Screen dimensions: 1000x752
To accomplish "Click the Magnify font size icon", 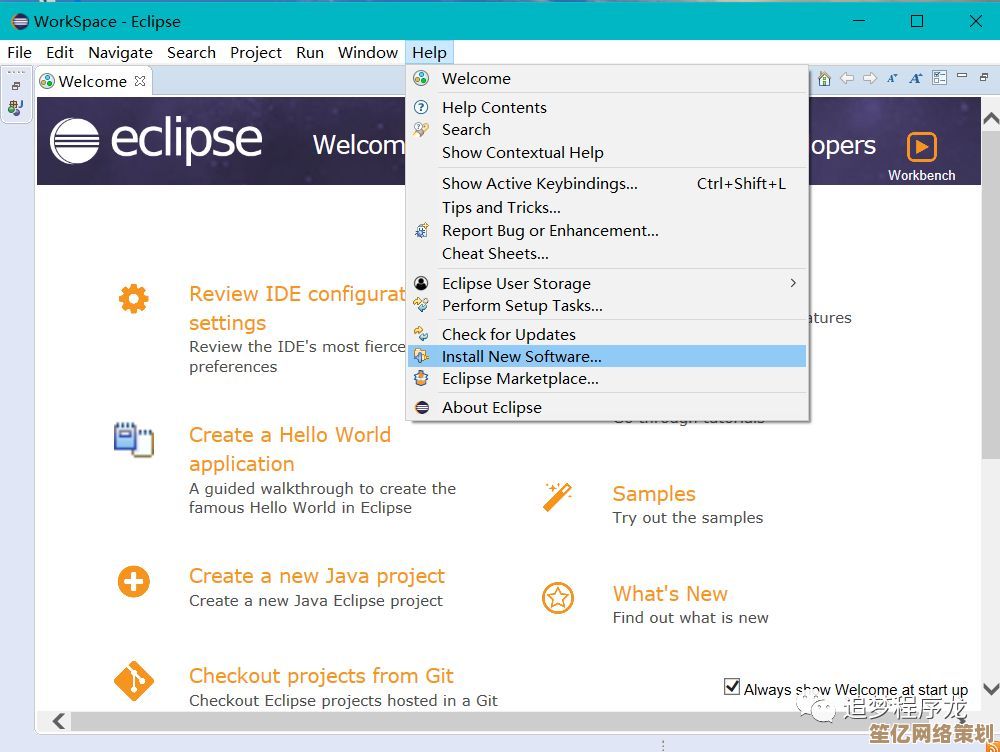I will [x=915, y=79].
